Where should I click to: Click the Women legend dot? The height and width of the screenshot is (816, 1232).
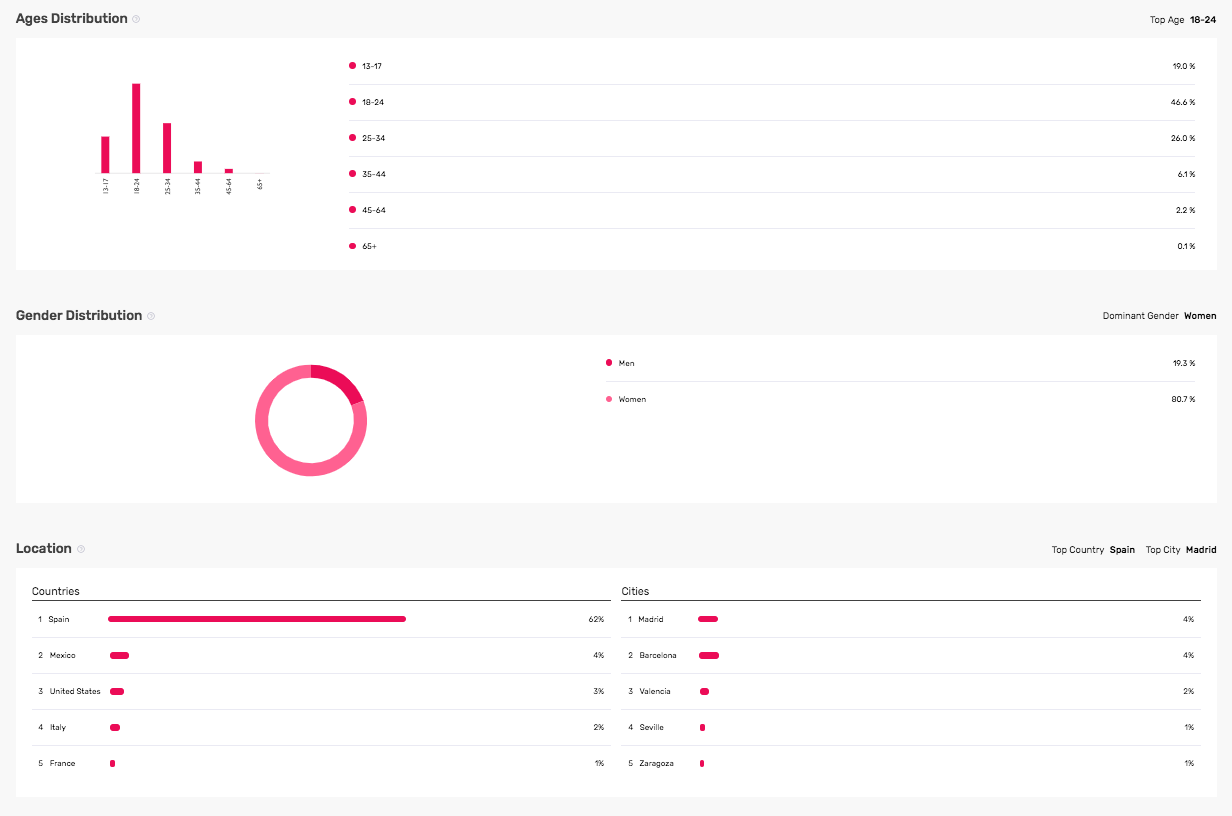(609, 399)
